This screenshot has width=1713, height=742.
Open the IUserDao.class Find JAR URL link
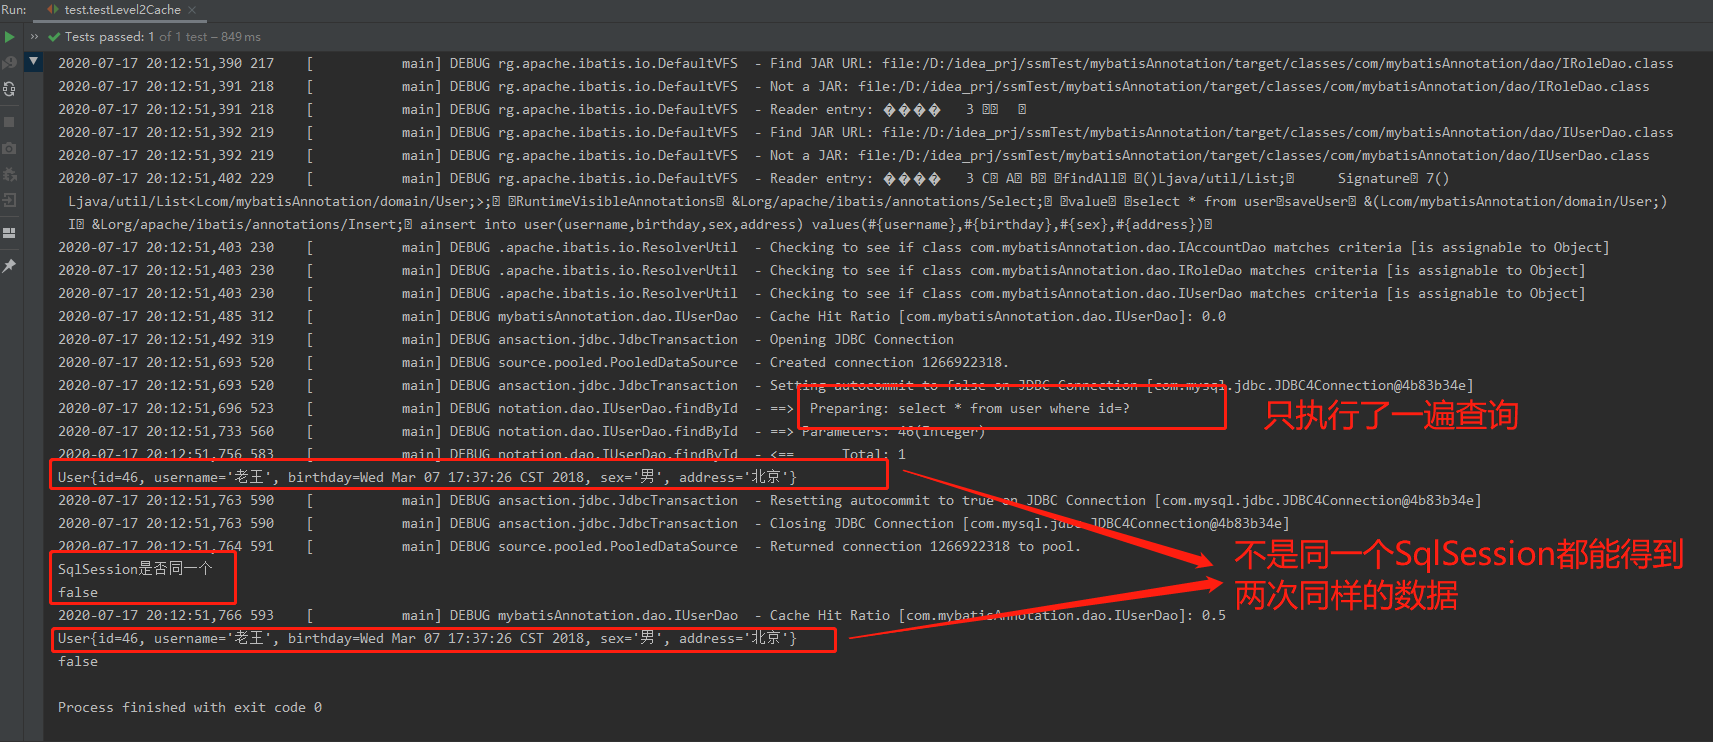pos(1278,132)
